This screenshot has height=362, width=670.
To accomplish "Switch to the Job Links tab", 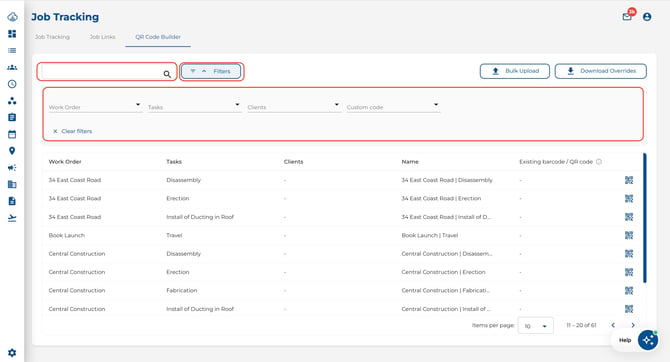I will 103,37.
